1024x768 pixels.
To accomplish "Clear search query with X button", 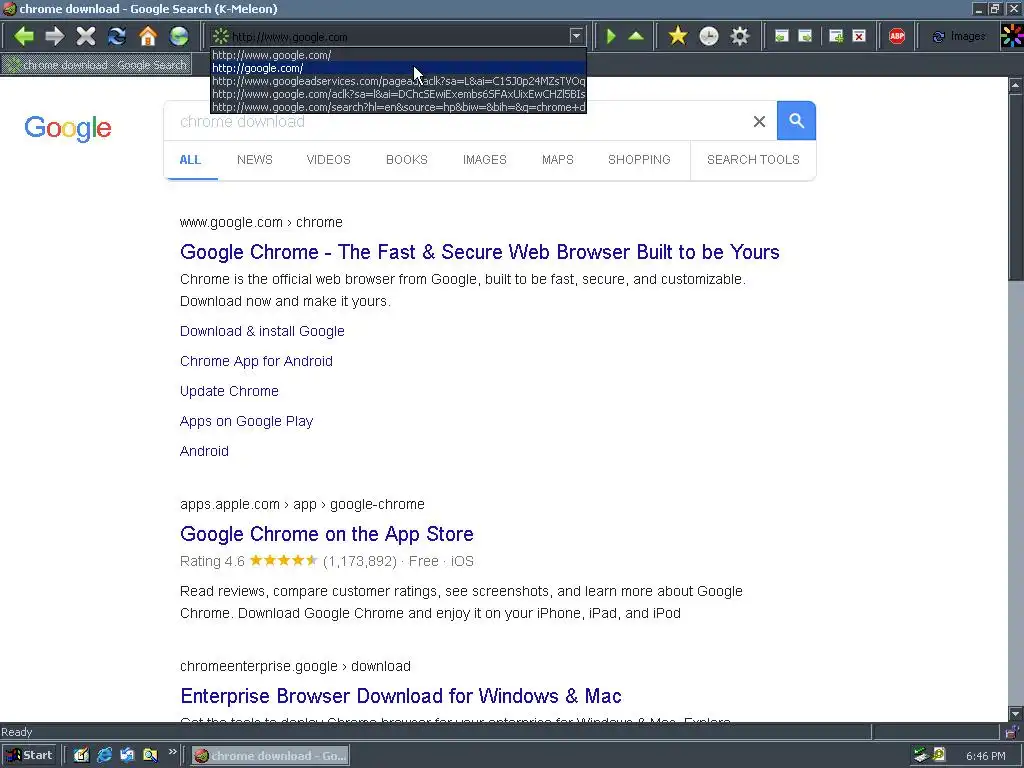I will coord(759,121).
